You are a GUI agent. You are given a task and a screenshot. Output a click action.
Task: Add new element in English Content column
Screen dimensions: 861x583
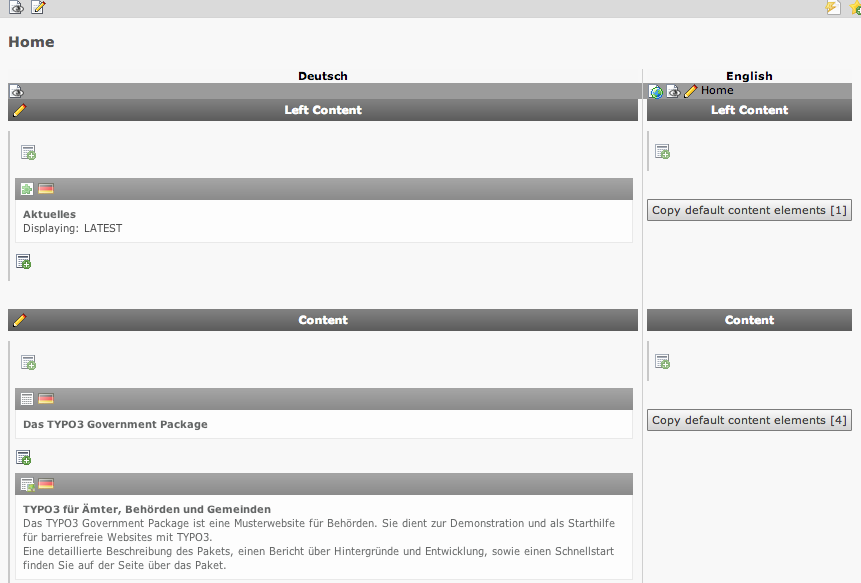(662, 362)
